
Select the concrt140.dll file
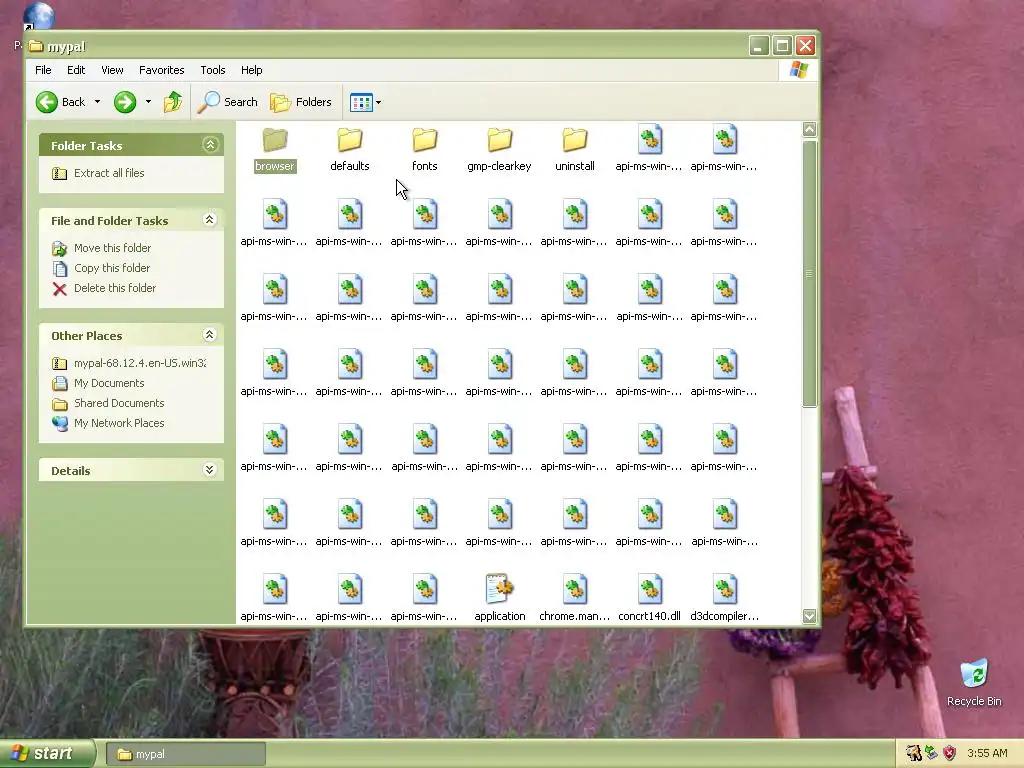click(650, 598)
